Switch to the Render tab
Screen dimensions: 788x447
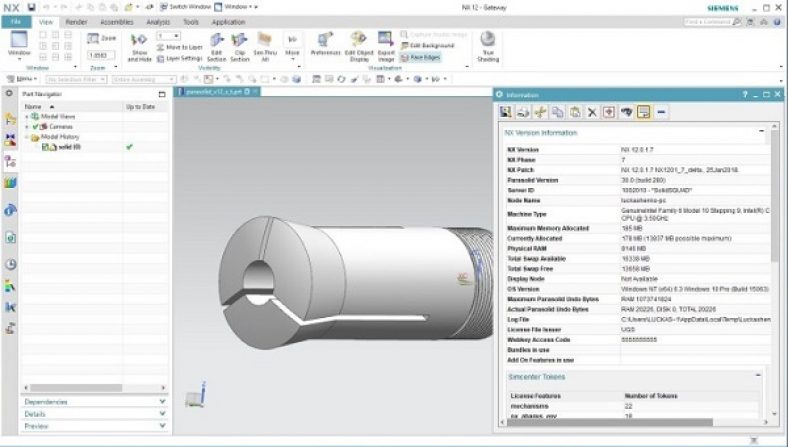click(x=76, y=22)
